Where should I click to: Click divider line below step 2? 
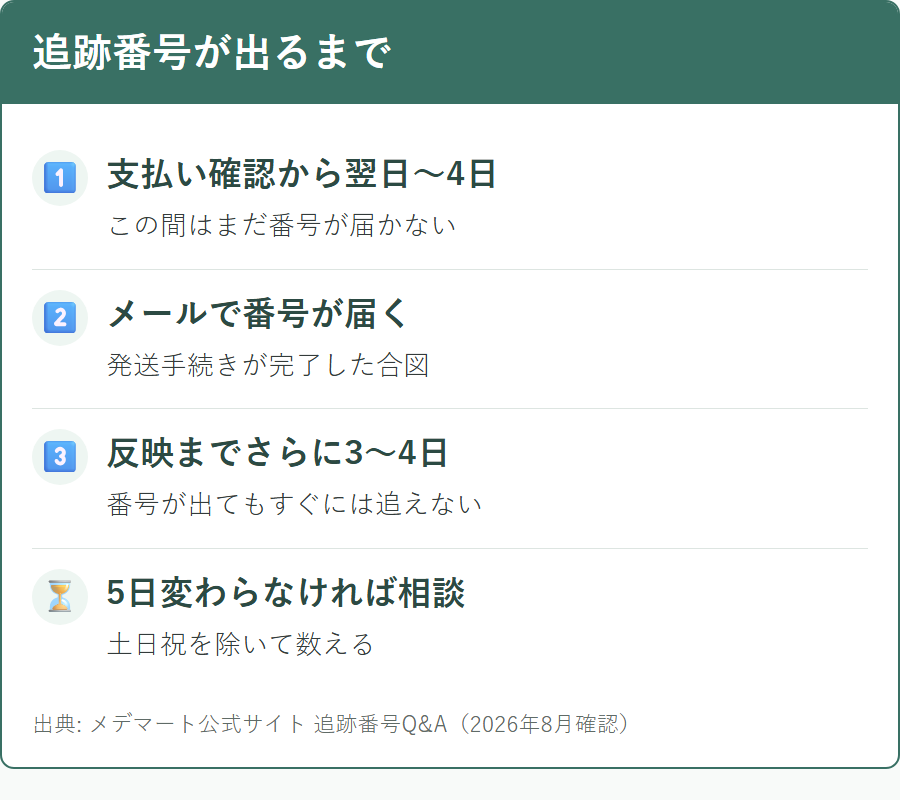450,409
